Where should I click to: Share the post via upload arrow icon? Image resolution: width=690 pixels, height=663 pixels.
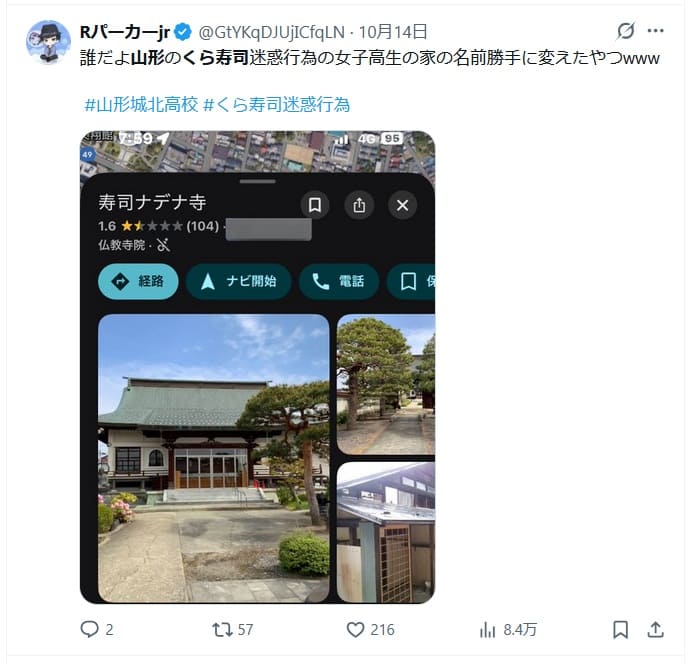tap(655, 629)
